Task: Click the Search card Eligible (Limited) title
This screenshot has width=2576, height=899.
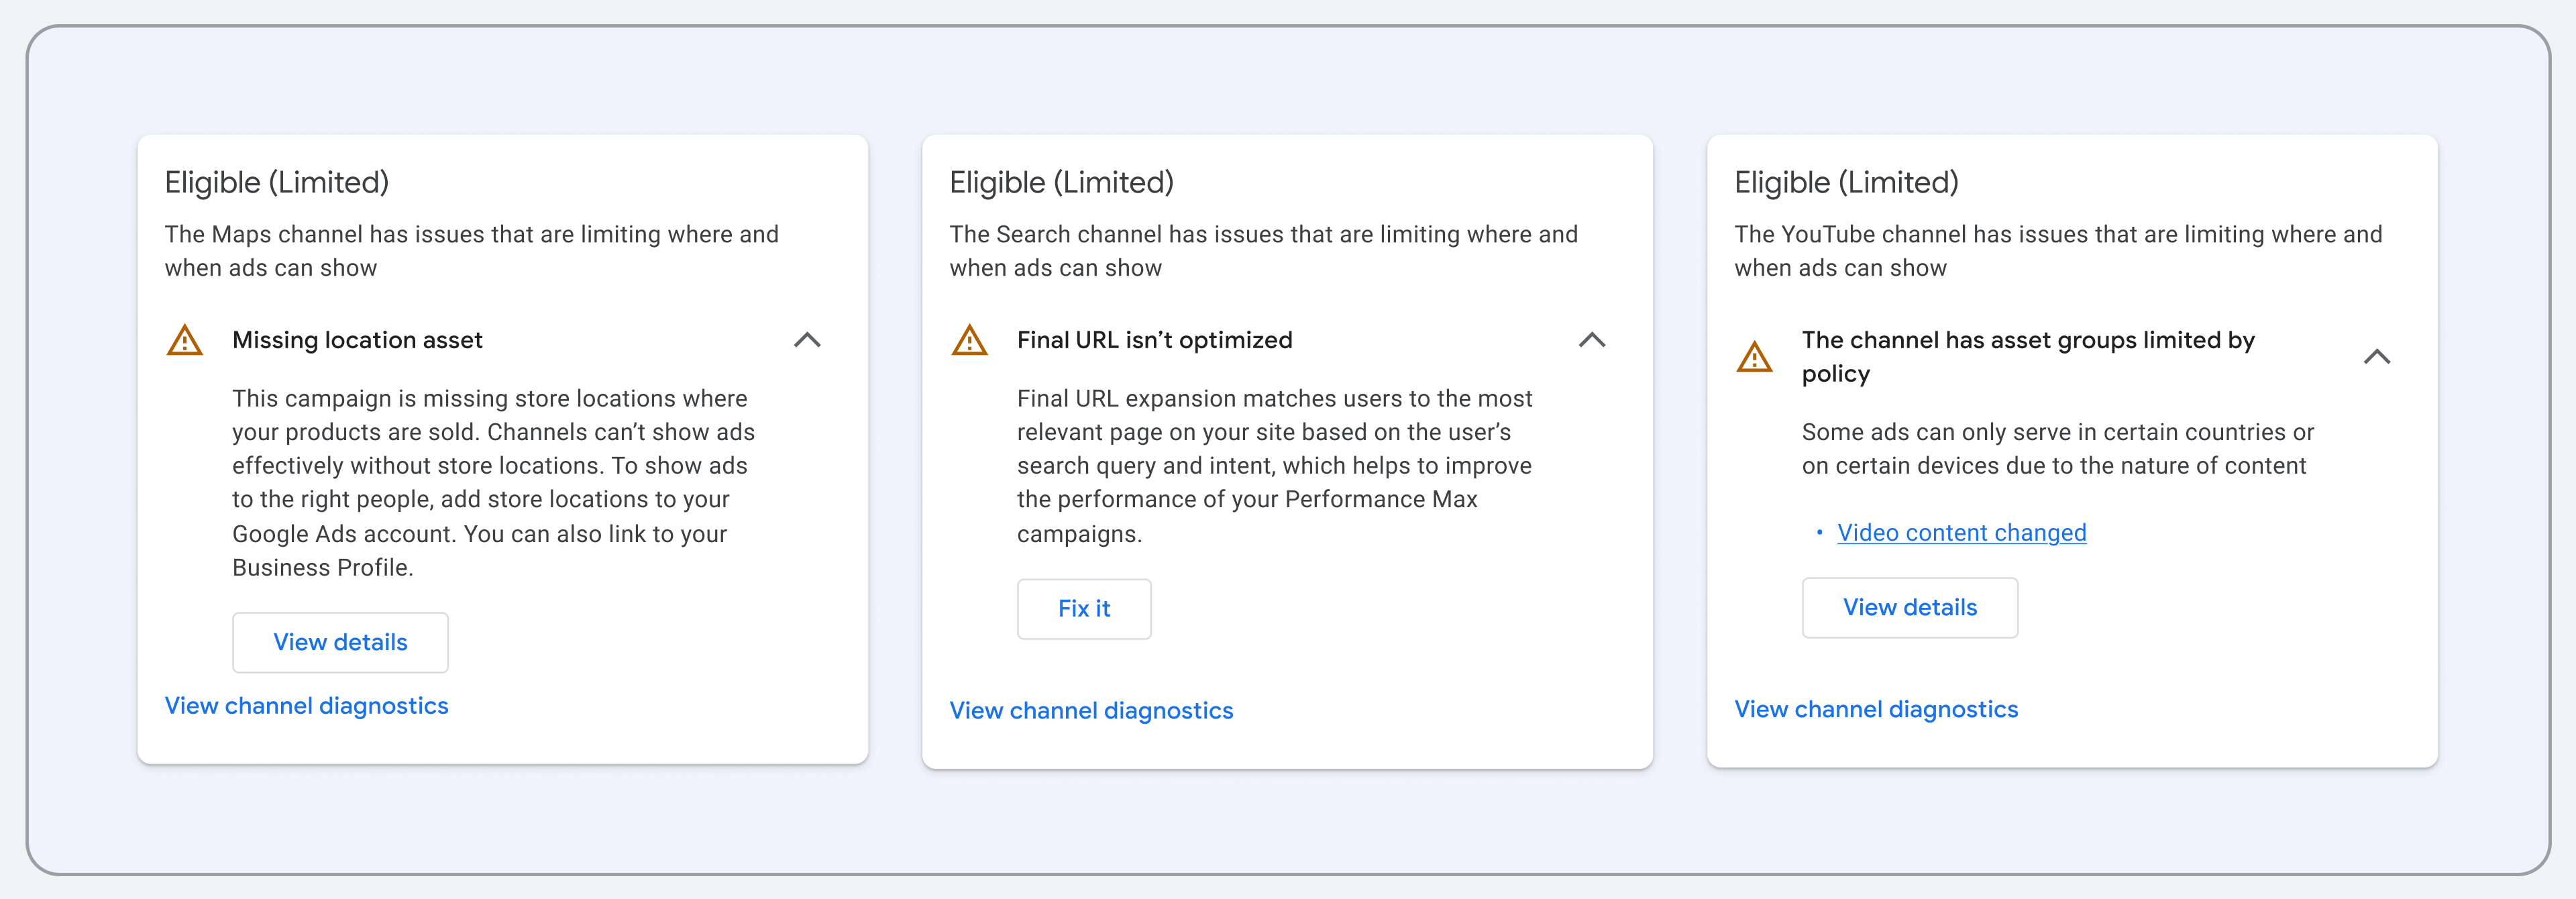Action: (x=1061, y=182)
